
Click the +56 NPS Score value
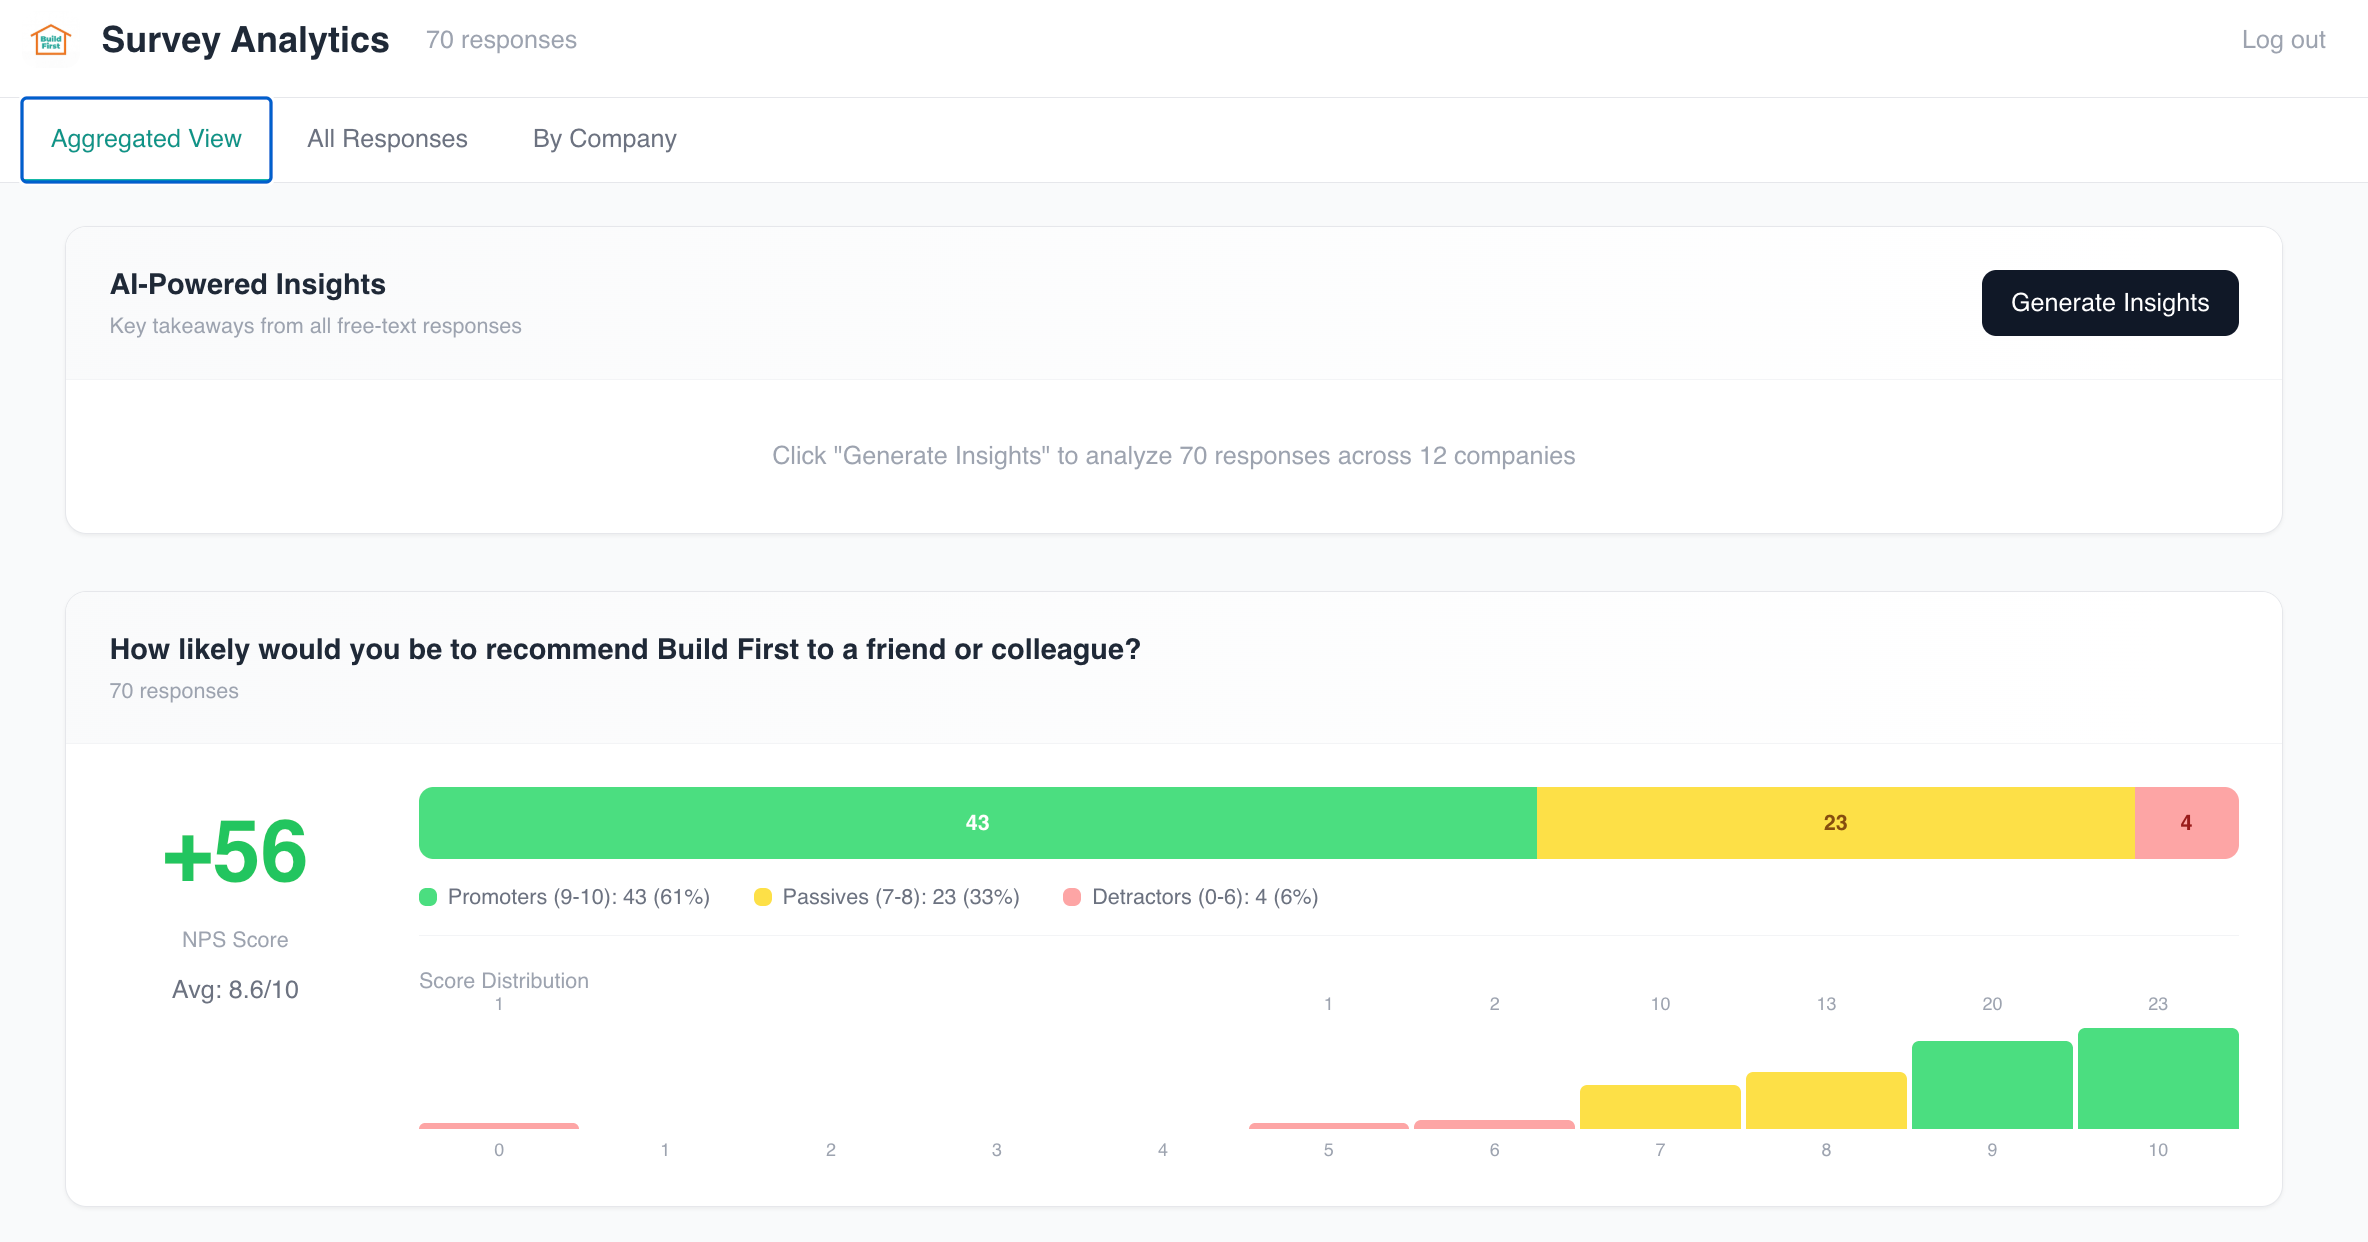coord(235,852)
